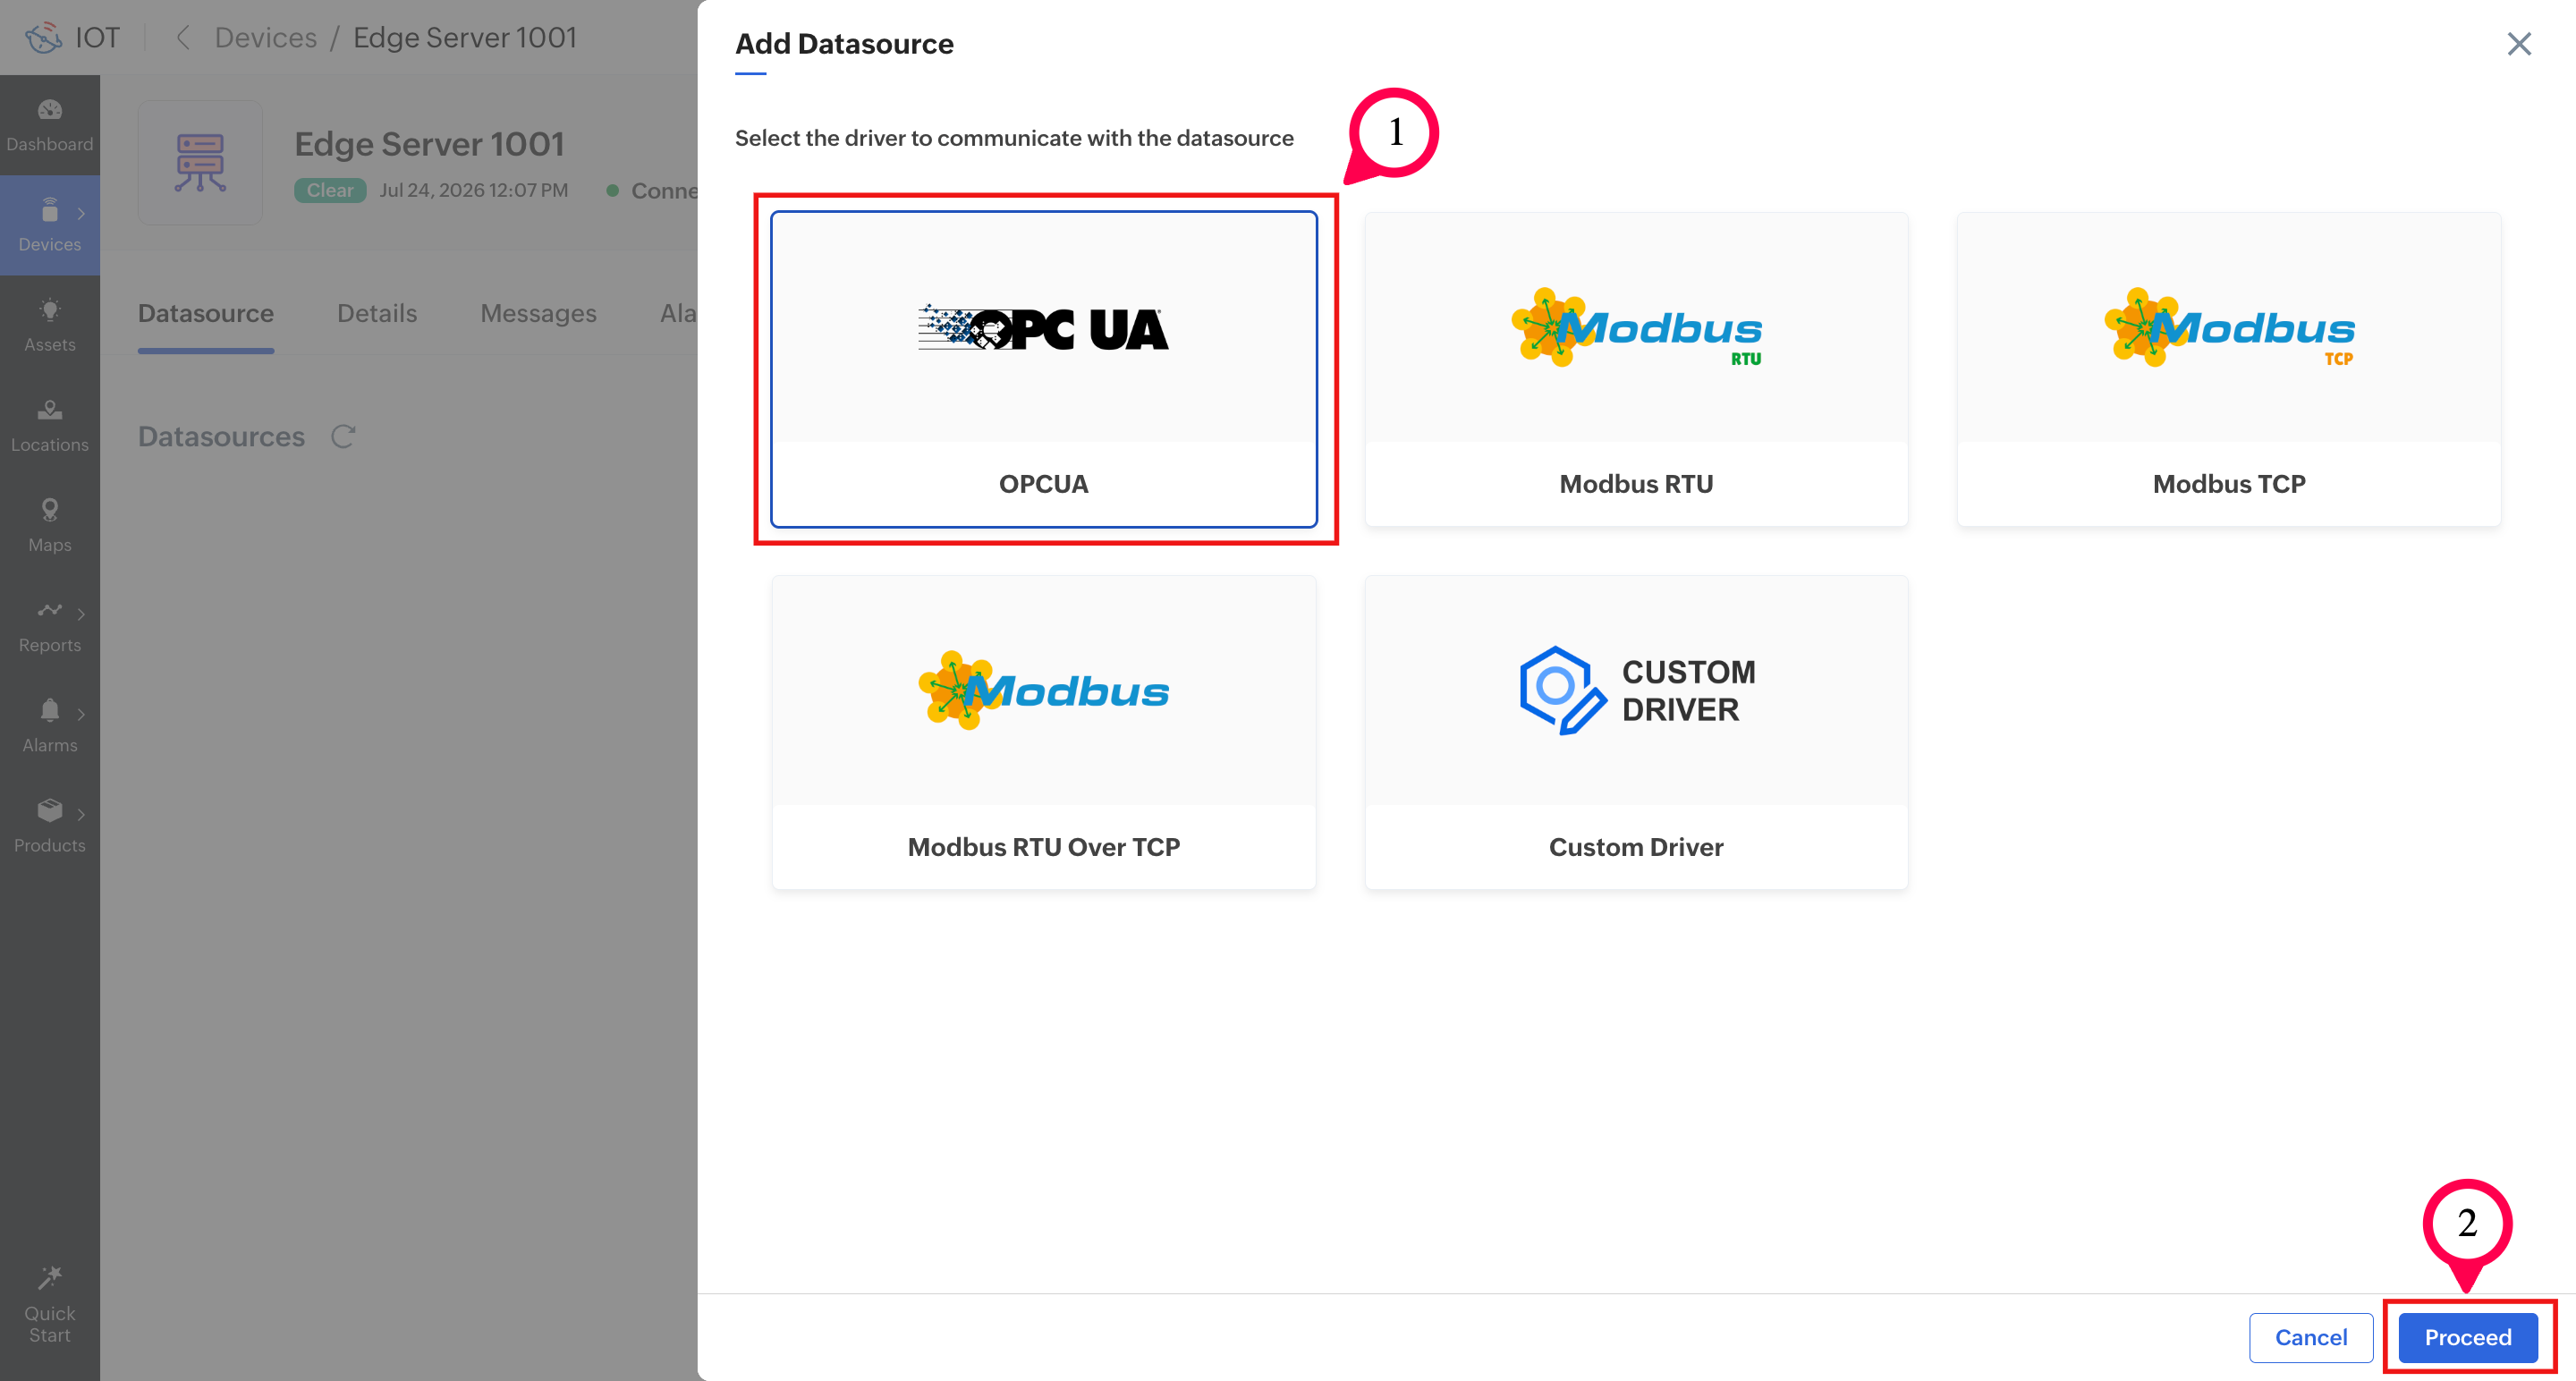Click the IOT logo icon
This screenshot has width=2576, height=1381.
[x=44, y=38]
